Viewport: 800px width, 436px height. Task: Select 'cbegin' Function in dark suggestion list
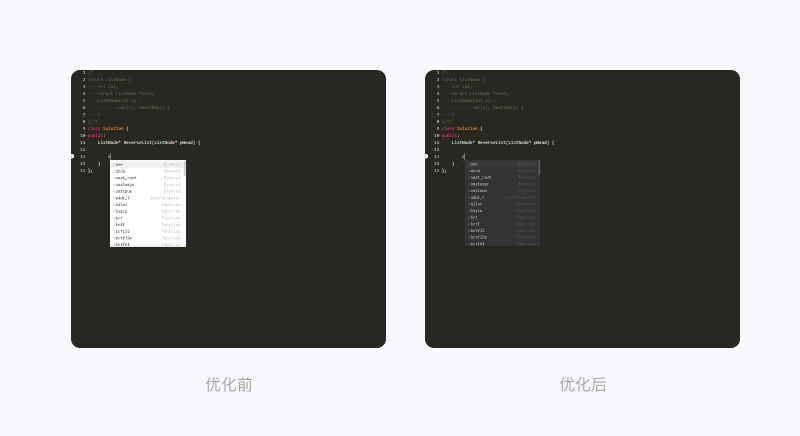502,211
